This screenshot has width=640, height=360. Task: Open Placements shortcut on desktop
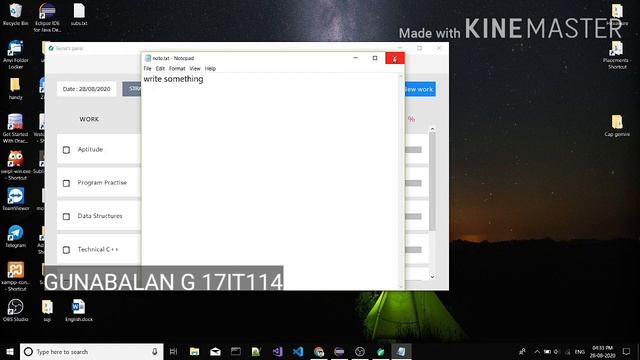point(617,54)
